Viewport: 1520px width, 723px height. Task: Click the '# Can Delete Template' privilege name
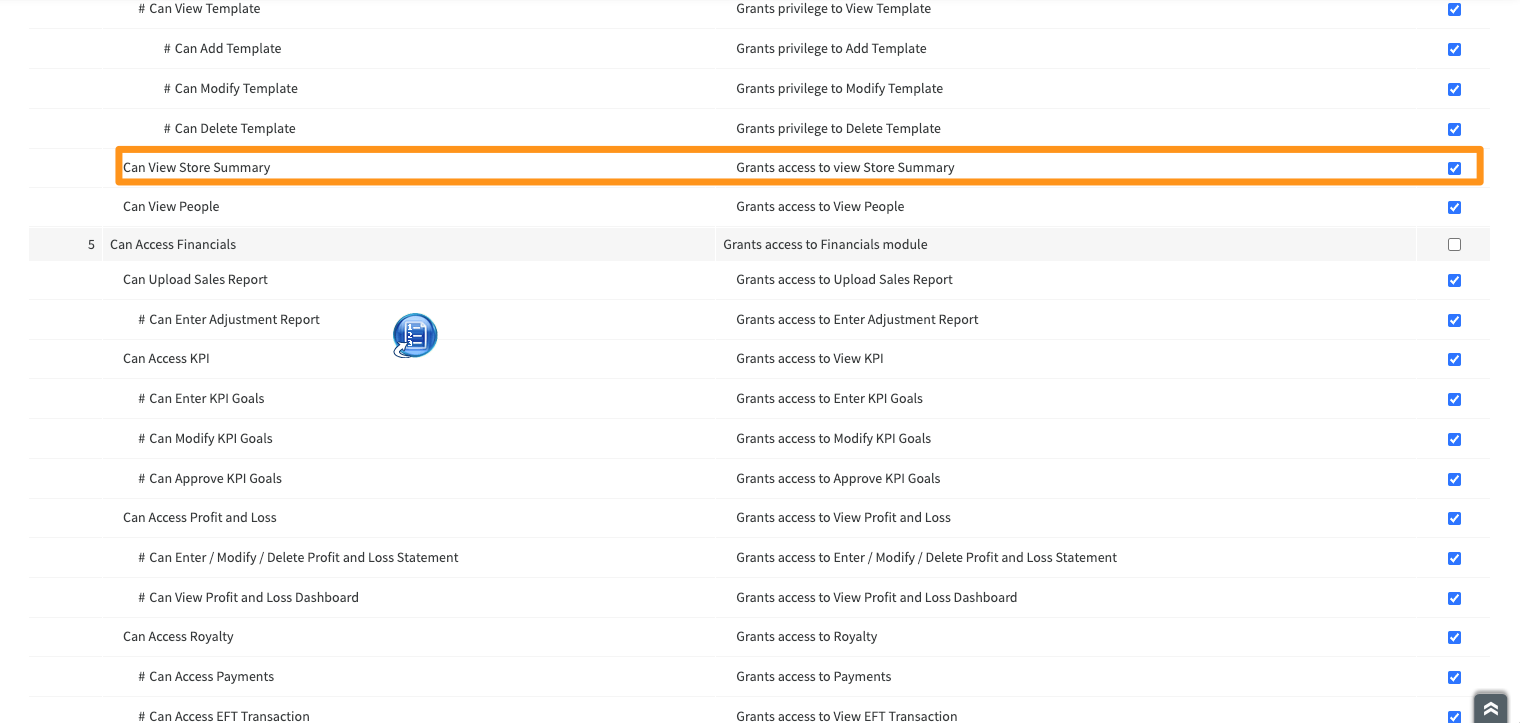[x=229, y=128]
